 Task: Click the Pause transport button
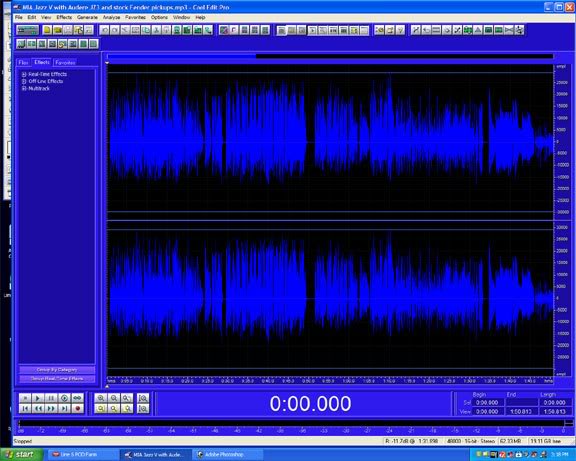pos(51,398)
